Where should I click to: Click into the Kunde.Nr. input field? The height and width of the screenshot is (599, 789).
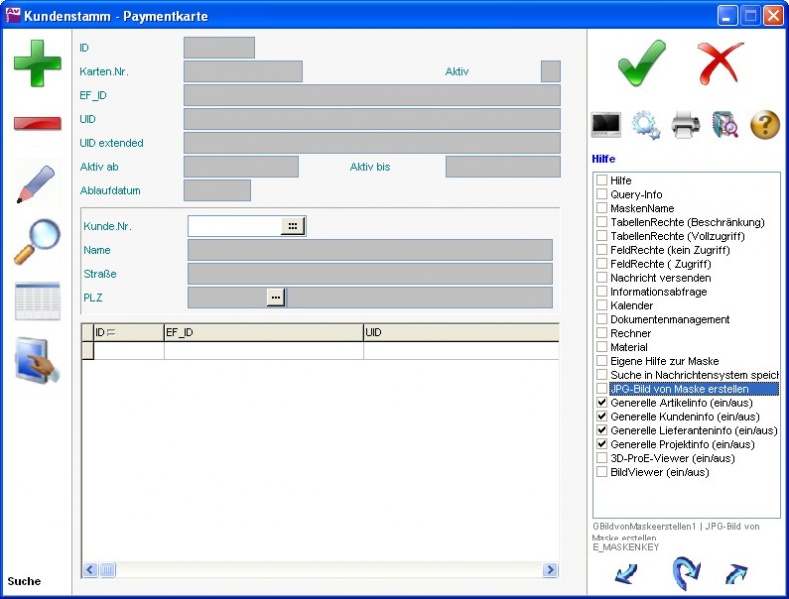pyautogui.click(x=234, y=226)
